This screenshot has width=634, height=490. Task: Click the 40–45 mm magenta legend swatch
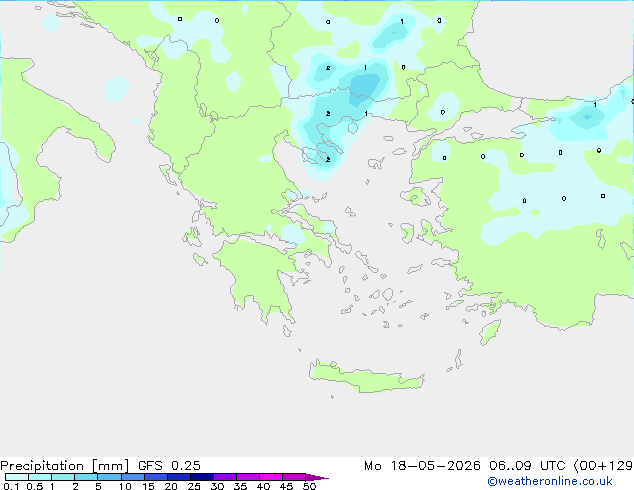click(271, 477)
